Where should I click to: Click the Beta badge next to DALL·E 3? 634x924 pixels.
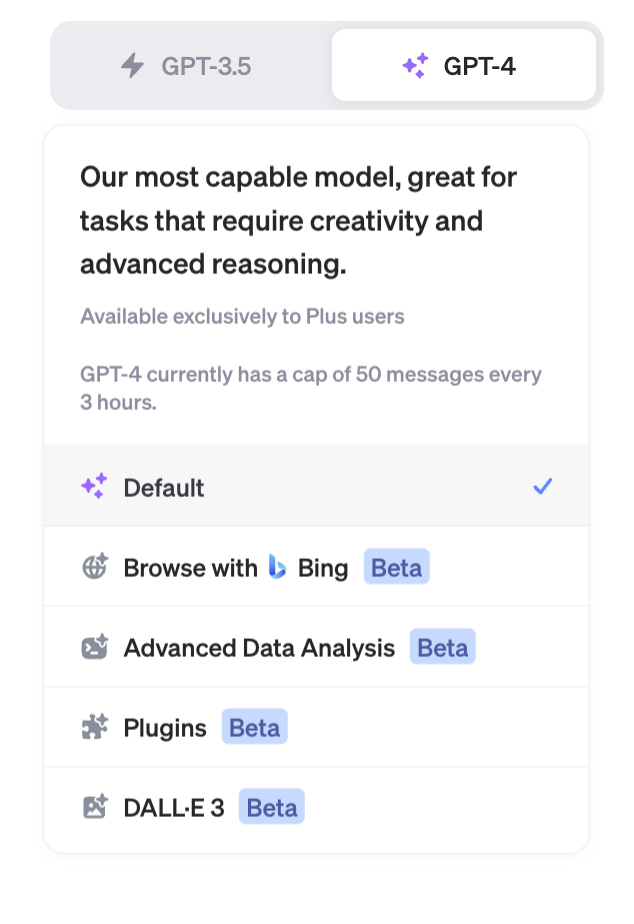point(272,807)
